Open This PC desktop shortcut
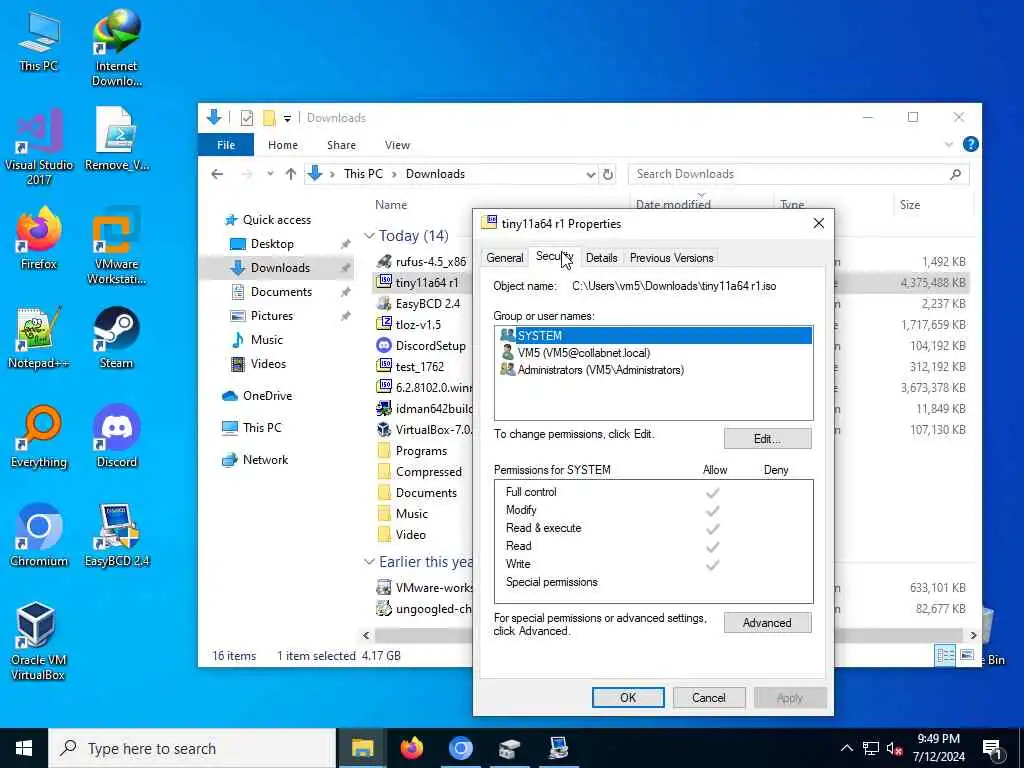Image resolution: width=1024 pixels, height=768 pixels. pyautogui.click(x=39, y=40)
